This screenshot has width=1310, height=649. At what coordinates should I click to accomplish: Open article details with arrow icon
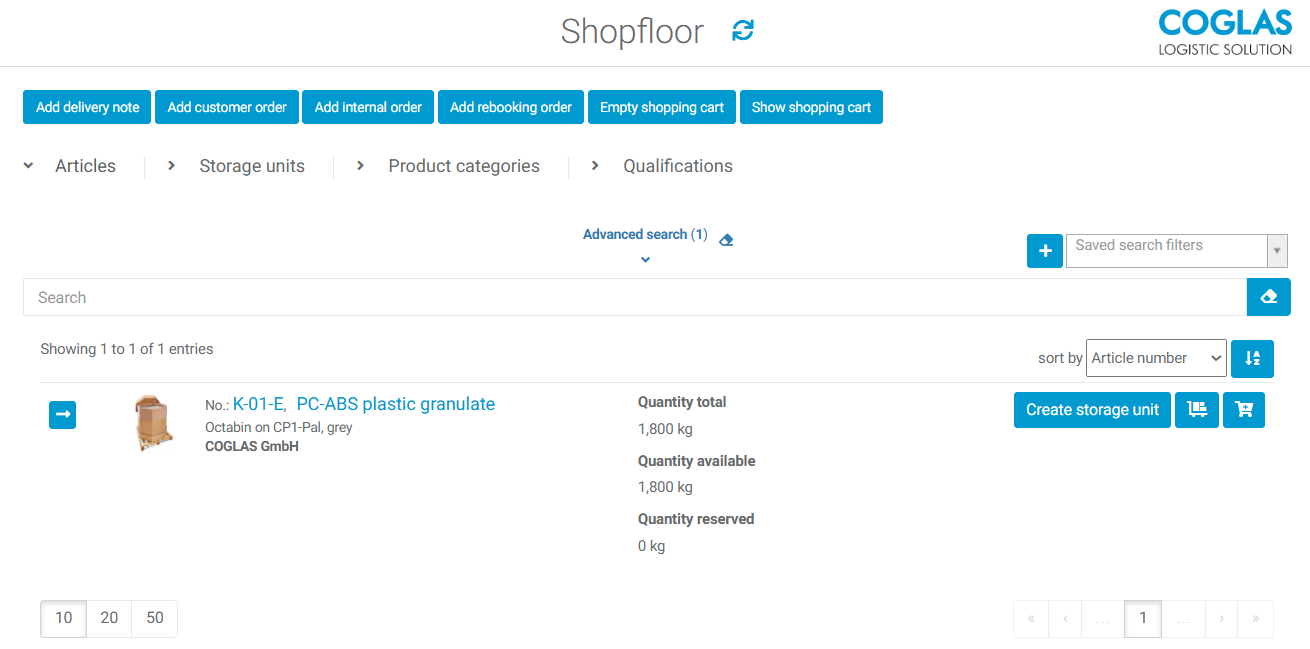[x=63, y=414]
